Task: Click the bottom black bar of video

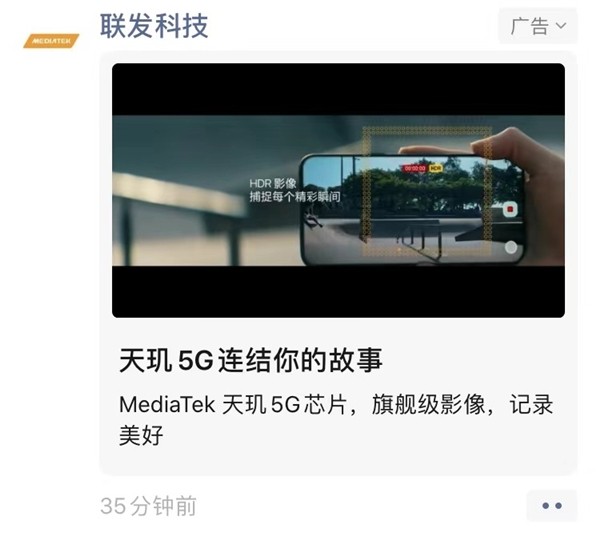Action: tap(338, 292)
